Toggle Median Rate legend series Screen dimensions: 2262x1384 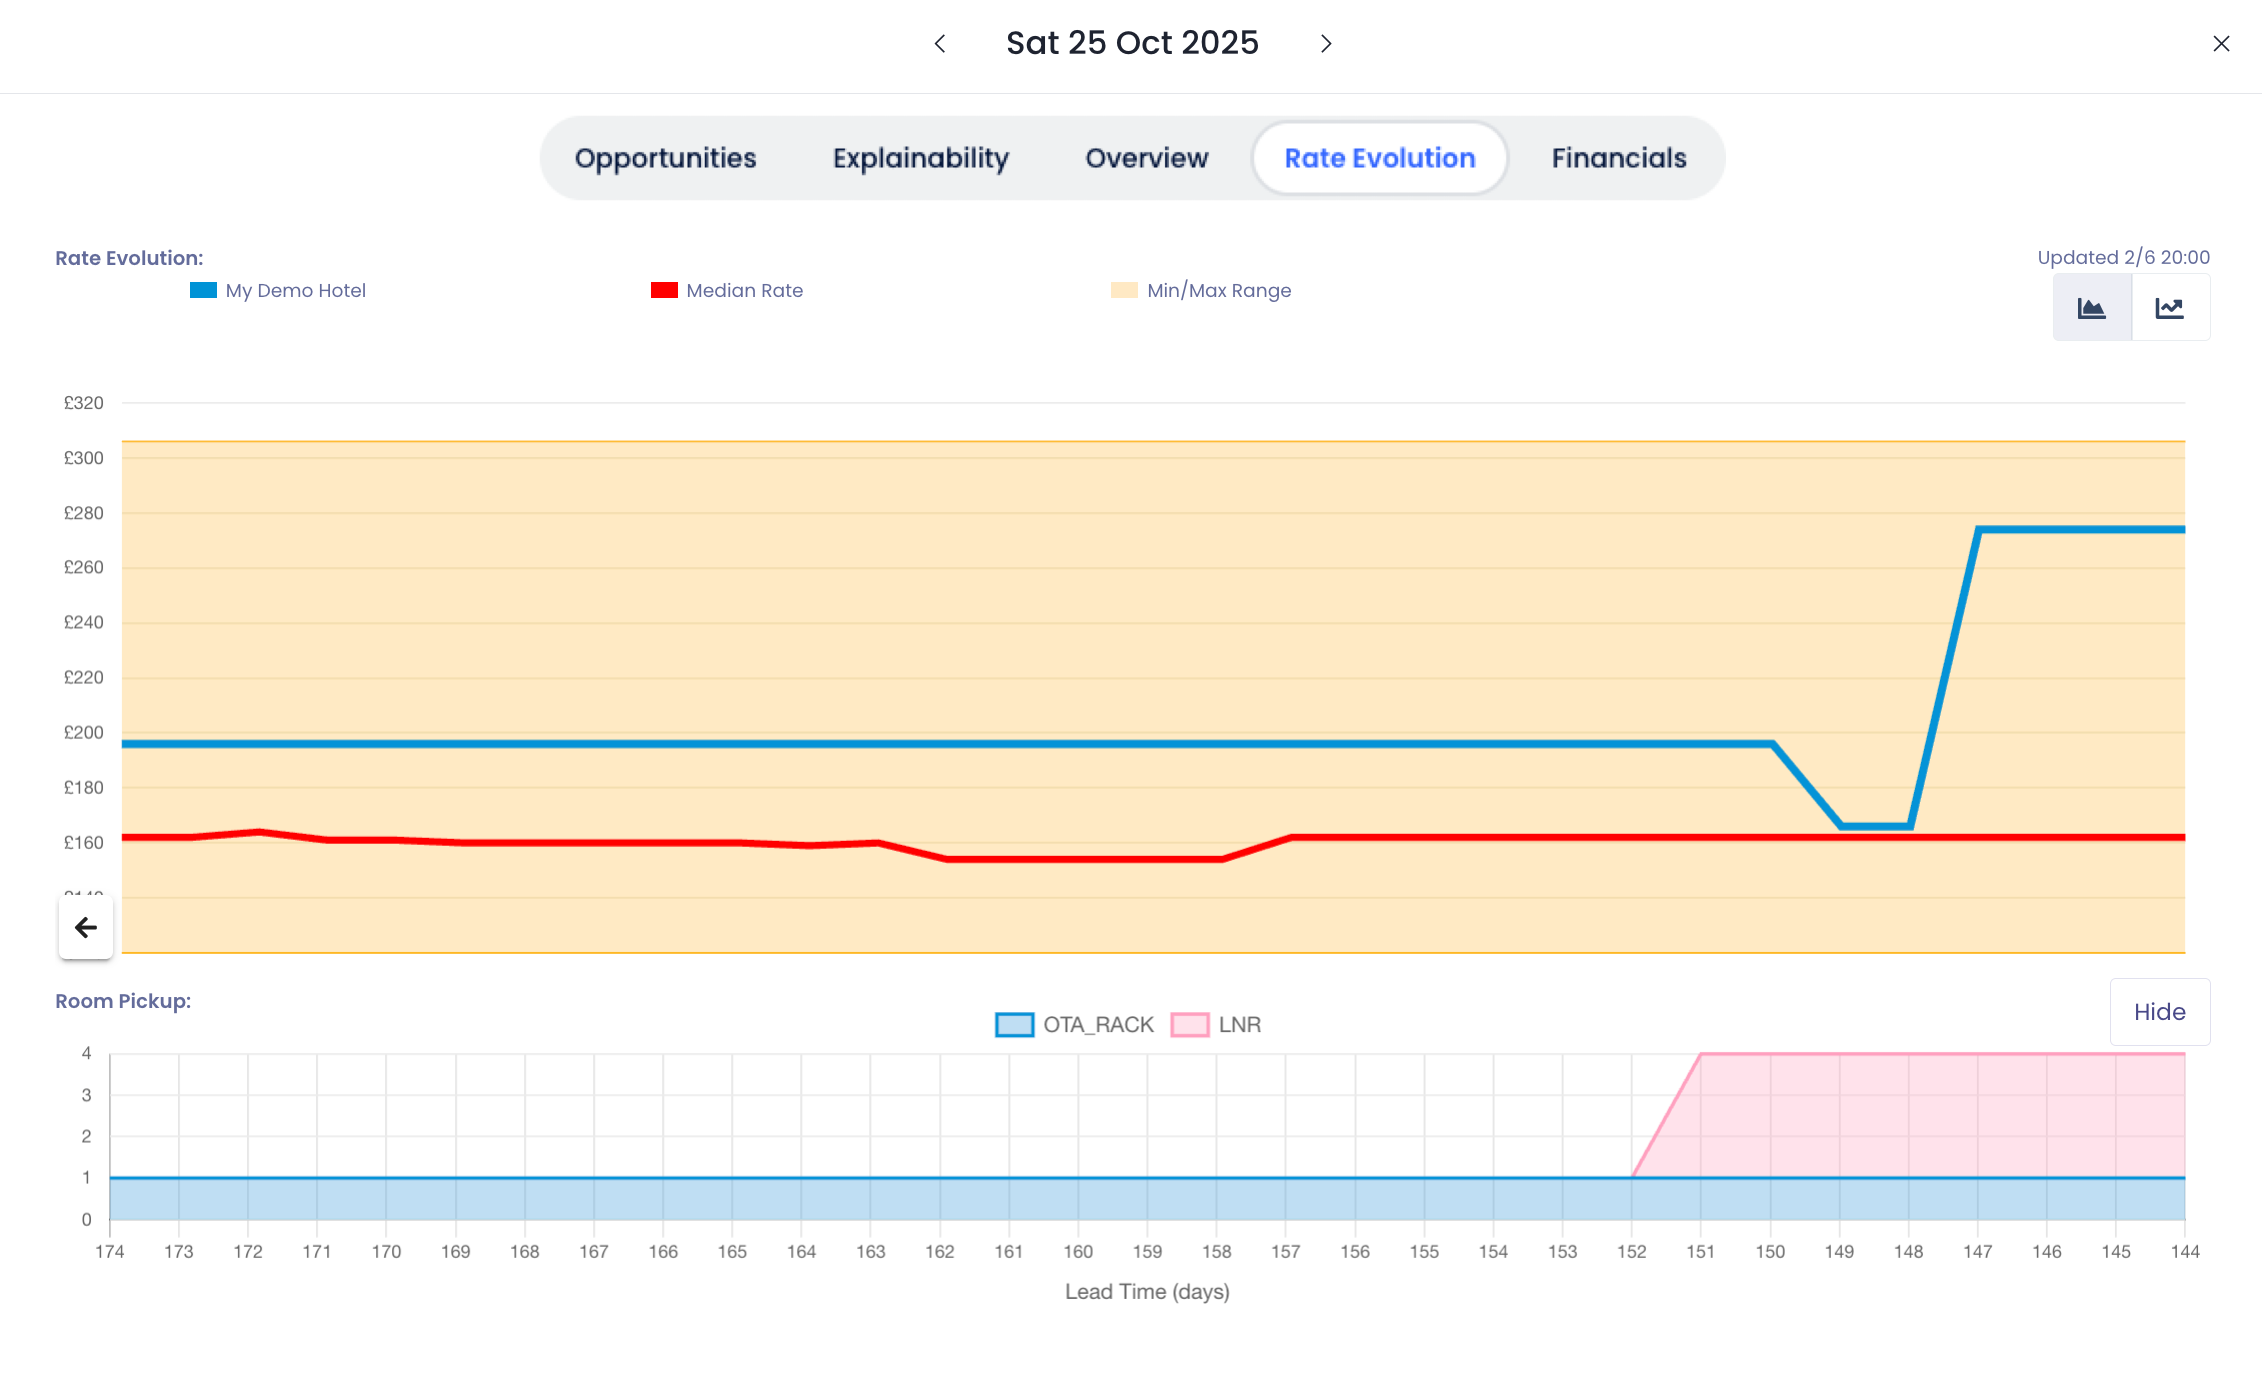744,291
